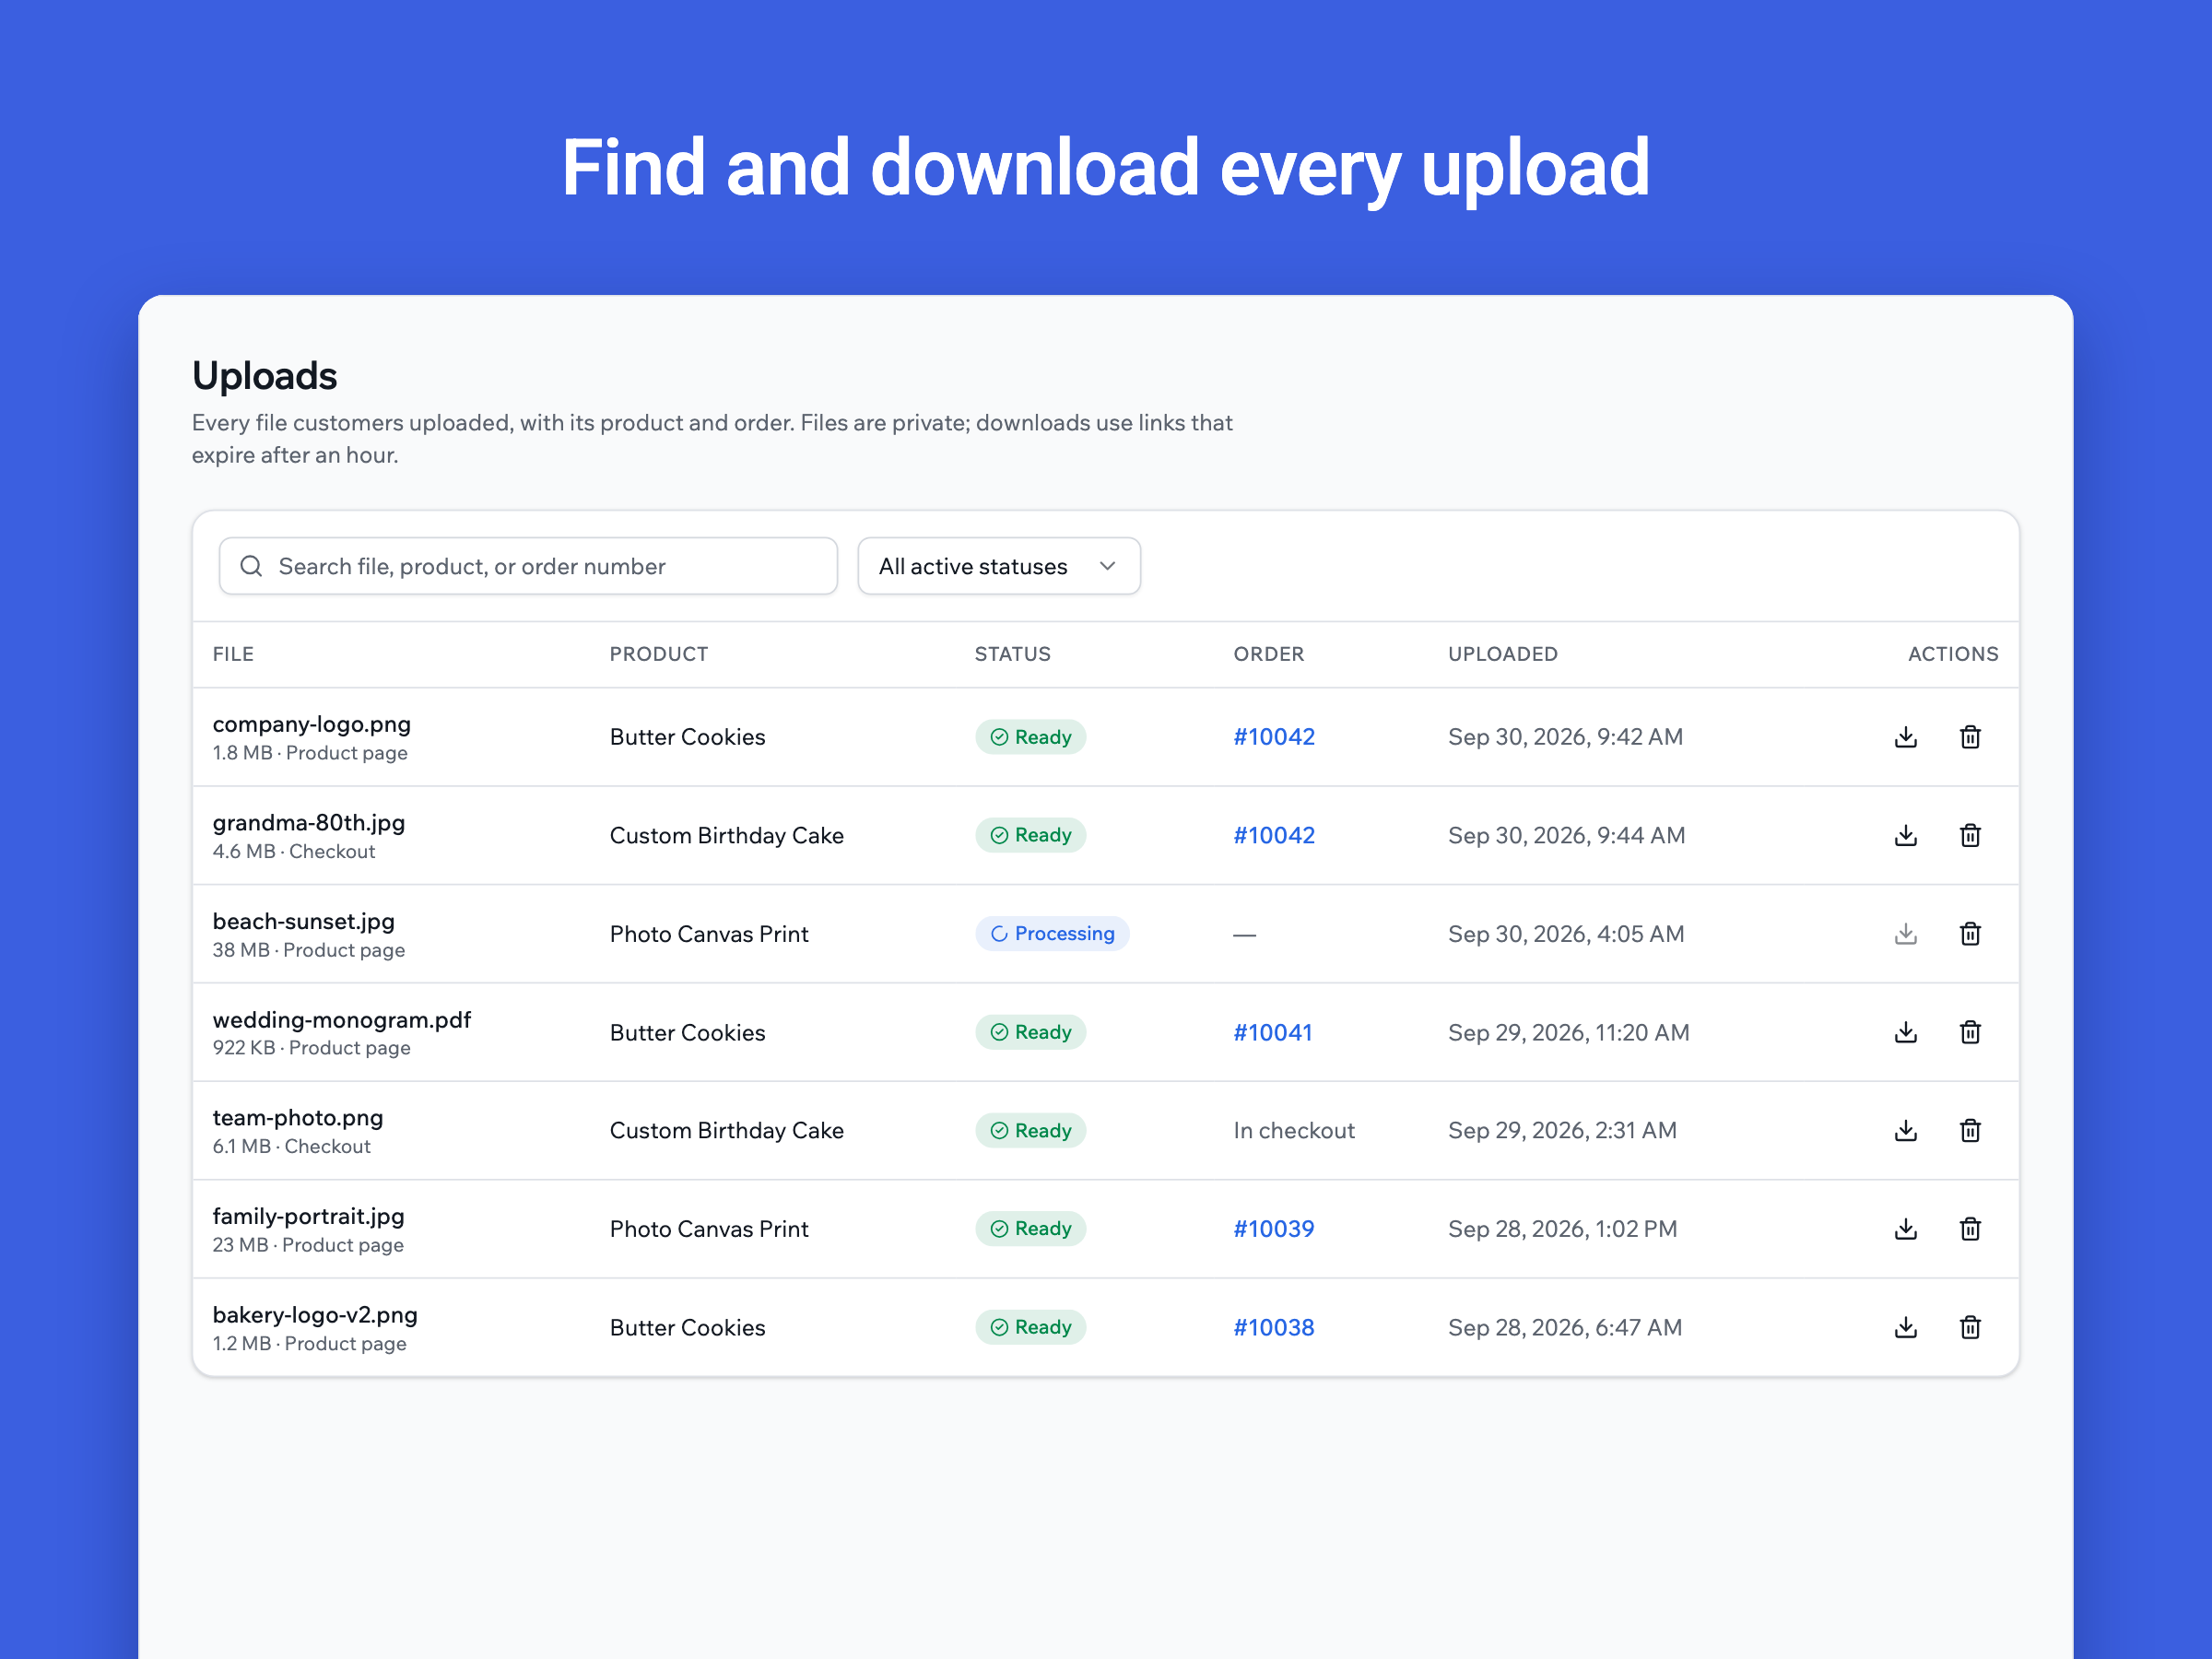
Task: Download team-photo.png file
Action: (1905, 1130)
